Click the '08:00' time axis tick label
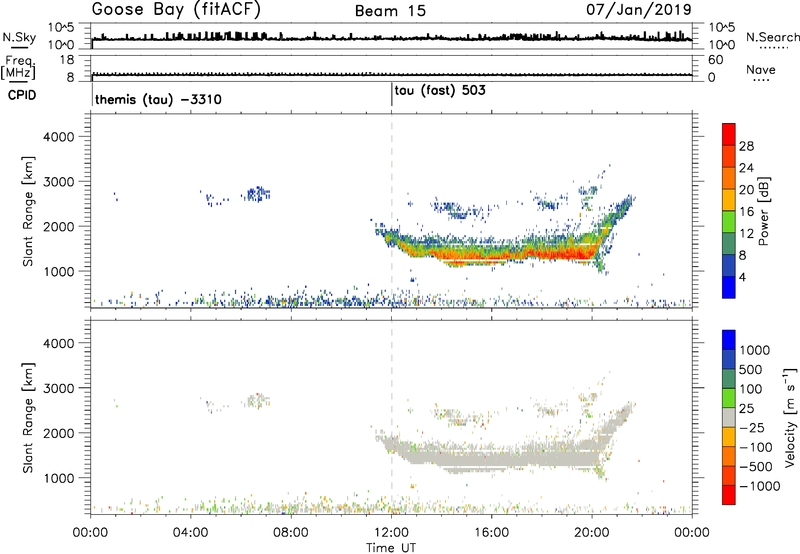 pyautogui.click(x=291, y=532)
